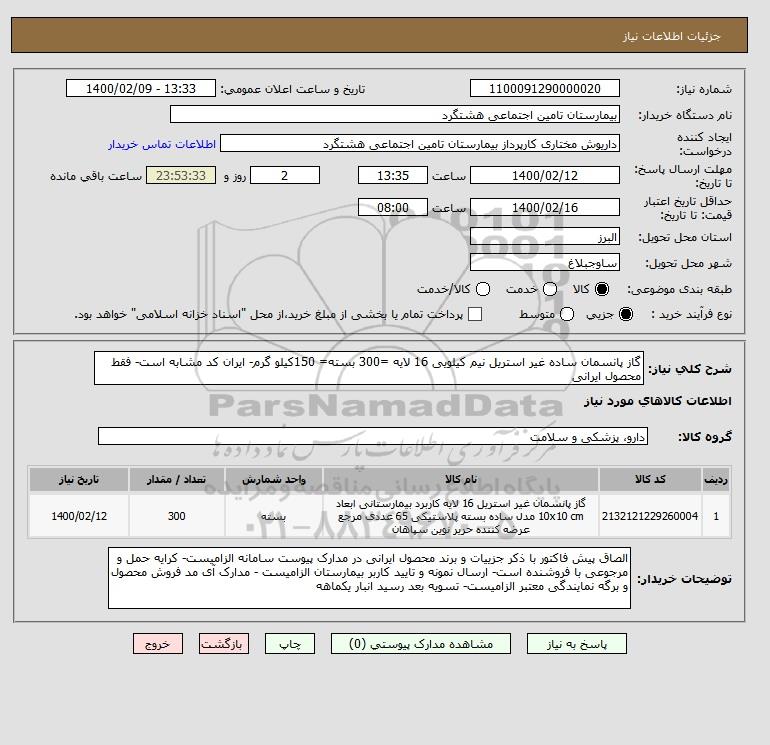This screenshot has height=745, width=770.
Task: Click the validity time 08:00 field
Action: (x=393, y=208)
